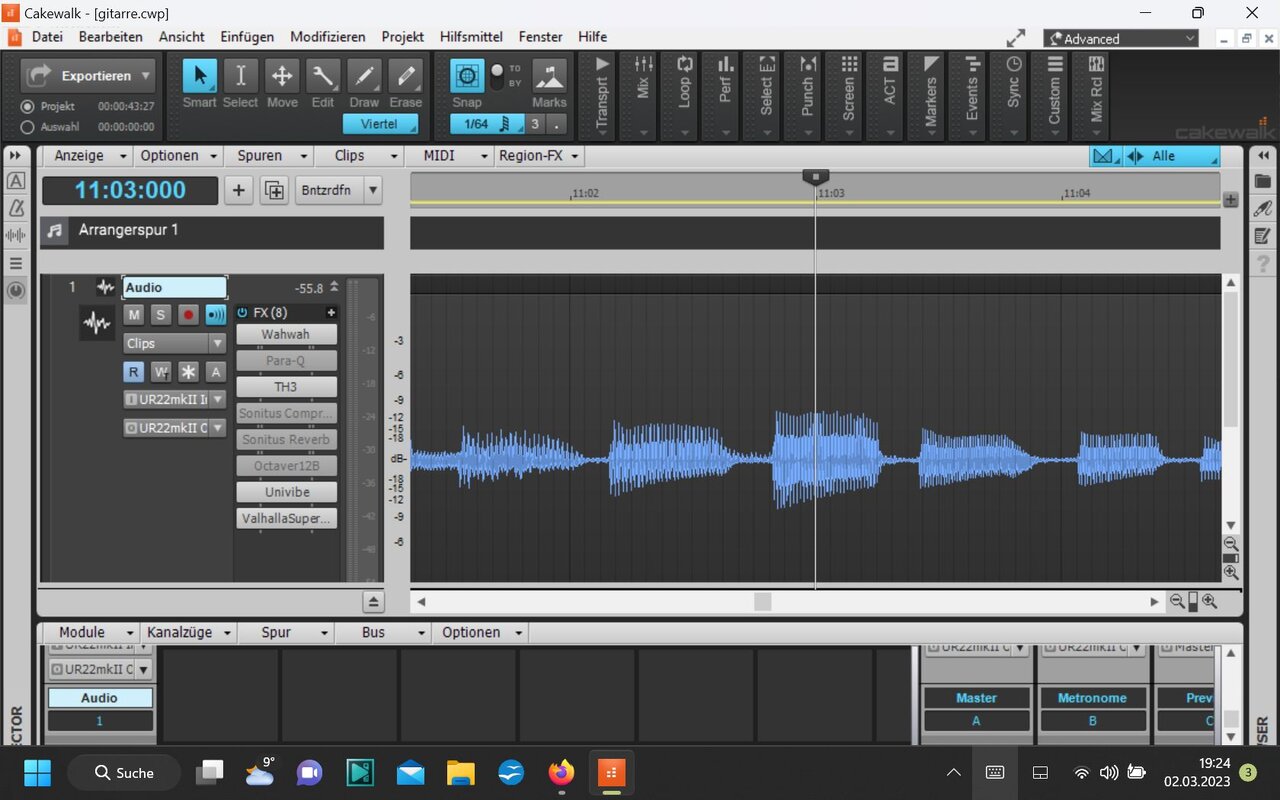
Task: Open the Wahwah effect in FX rack
Action: [286, 334]
